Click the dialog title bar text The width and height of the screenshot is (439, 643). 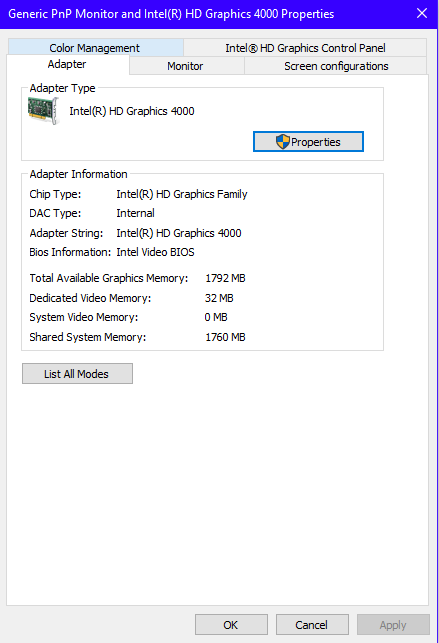[171, 14]
